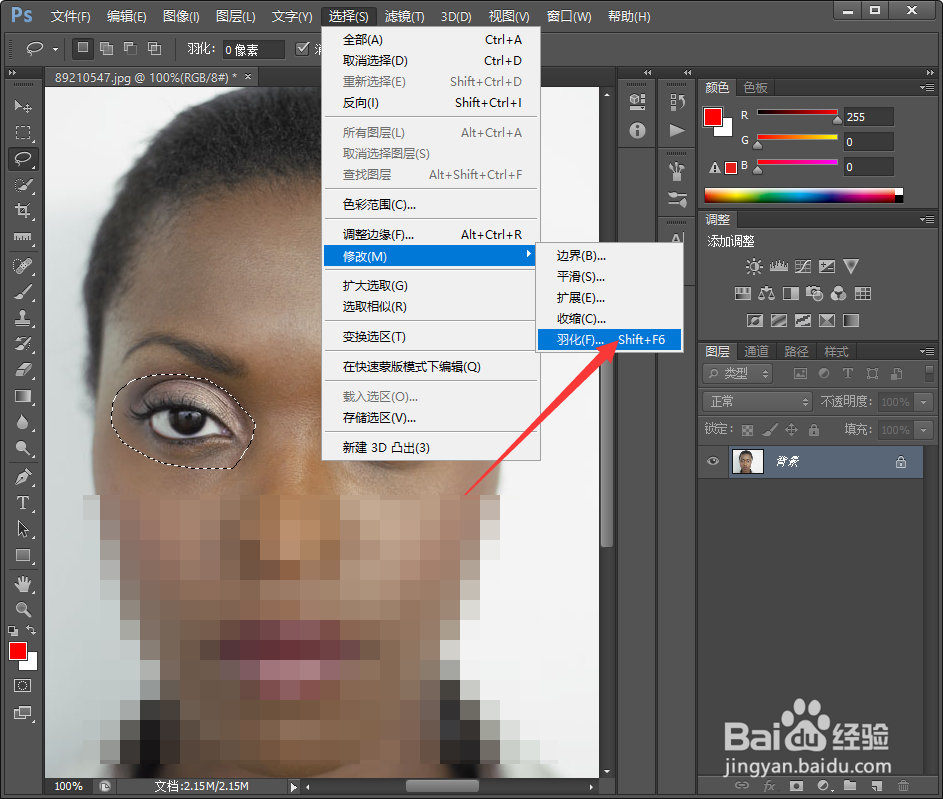The image size is (943, 799).
Task: Create a new layer icon
Action: click(877, 785)
